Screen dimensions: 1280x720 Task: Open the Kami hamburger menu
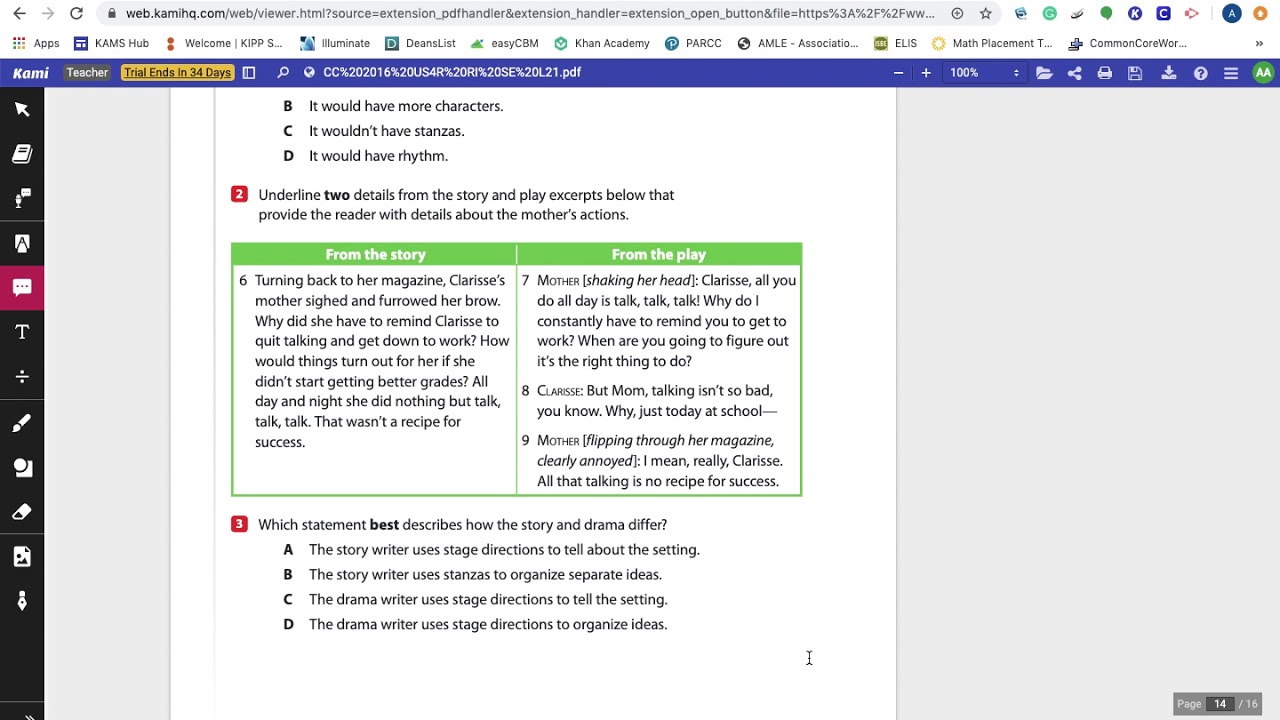click(x=1231, y=73)
